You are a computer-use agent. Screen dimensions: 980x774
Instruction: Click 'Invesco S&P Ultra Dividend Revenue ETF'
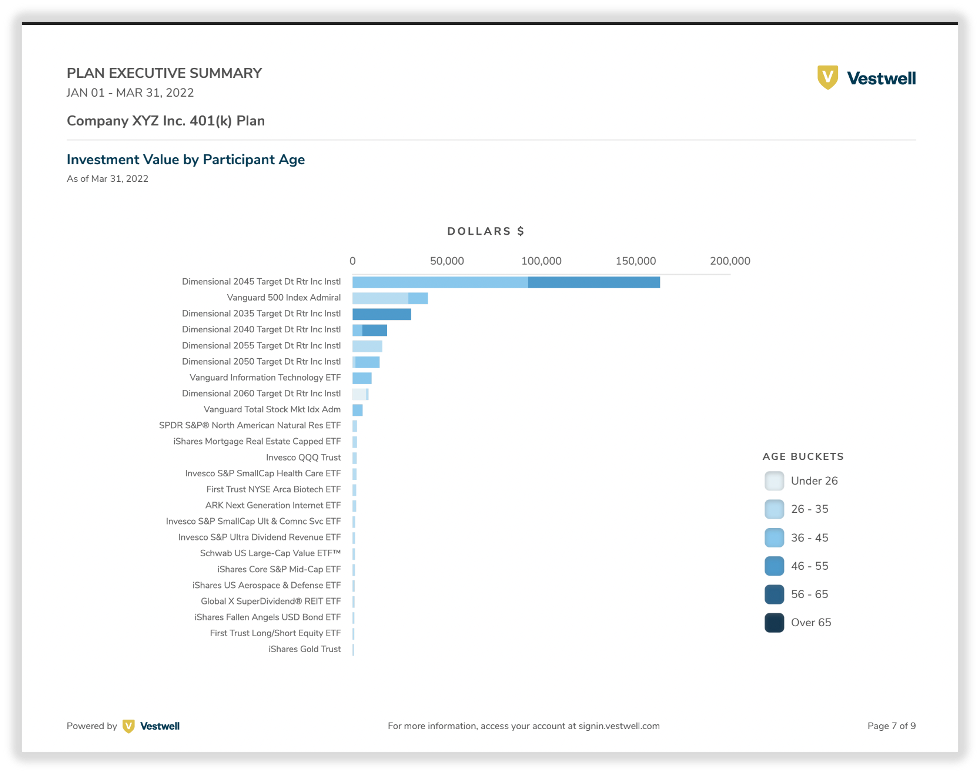(x=259, y=537)
